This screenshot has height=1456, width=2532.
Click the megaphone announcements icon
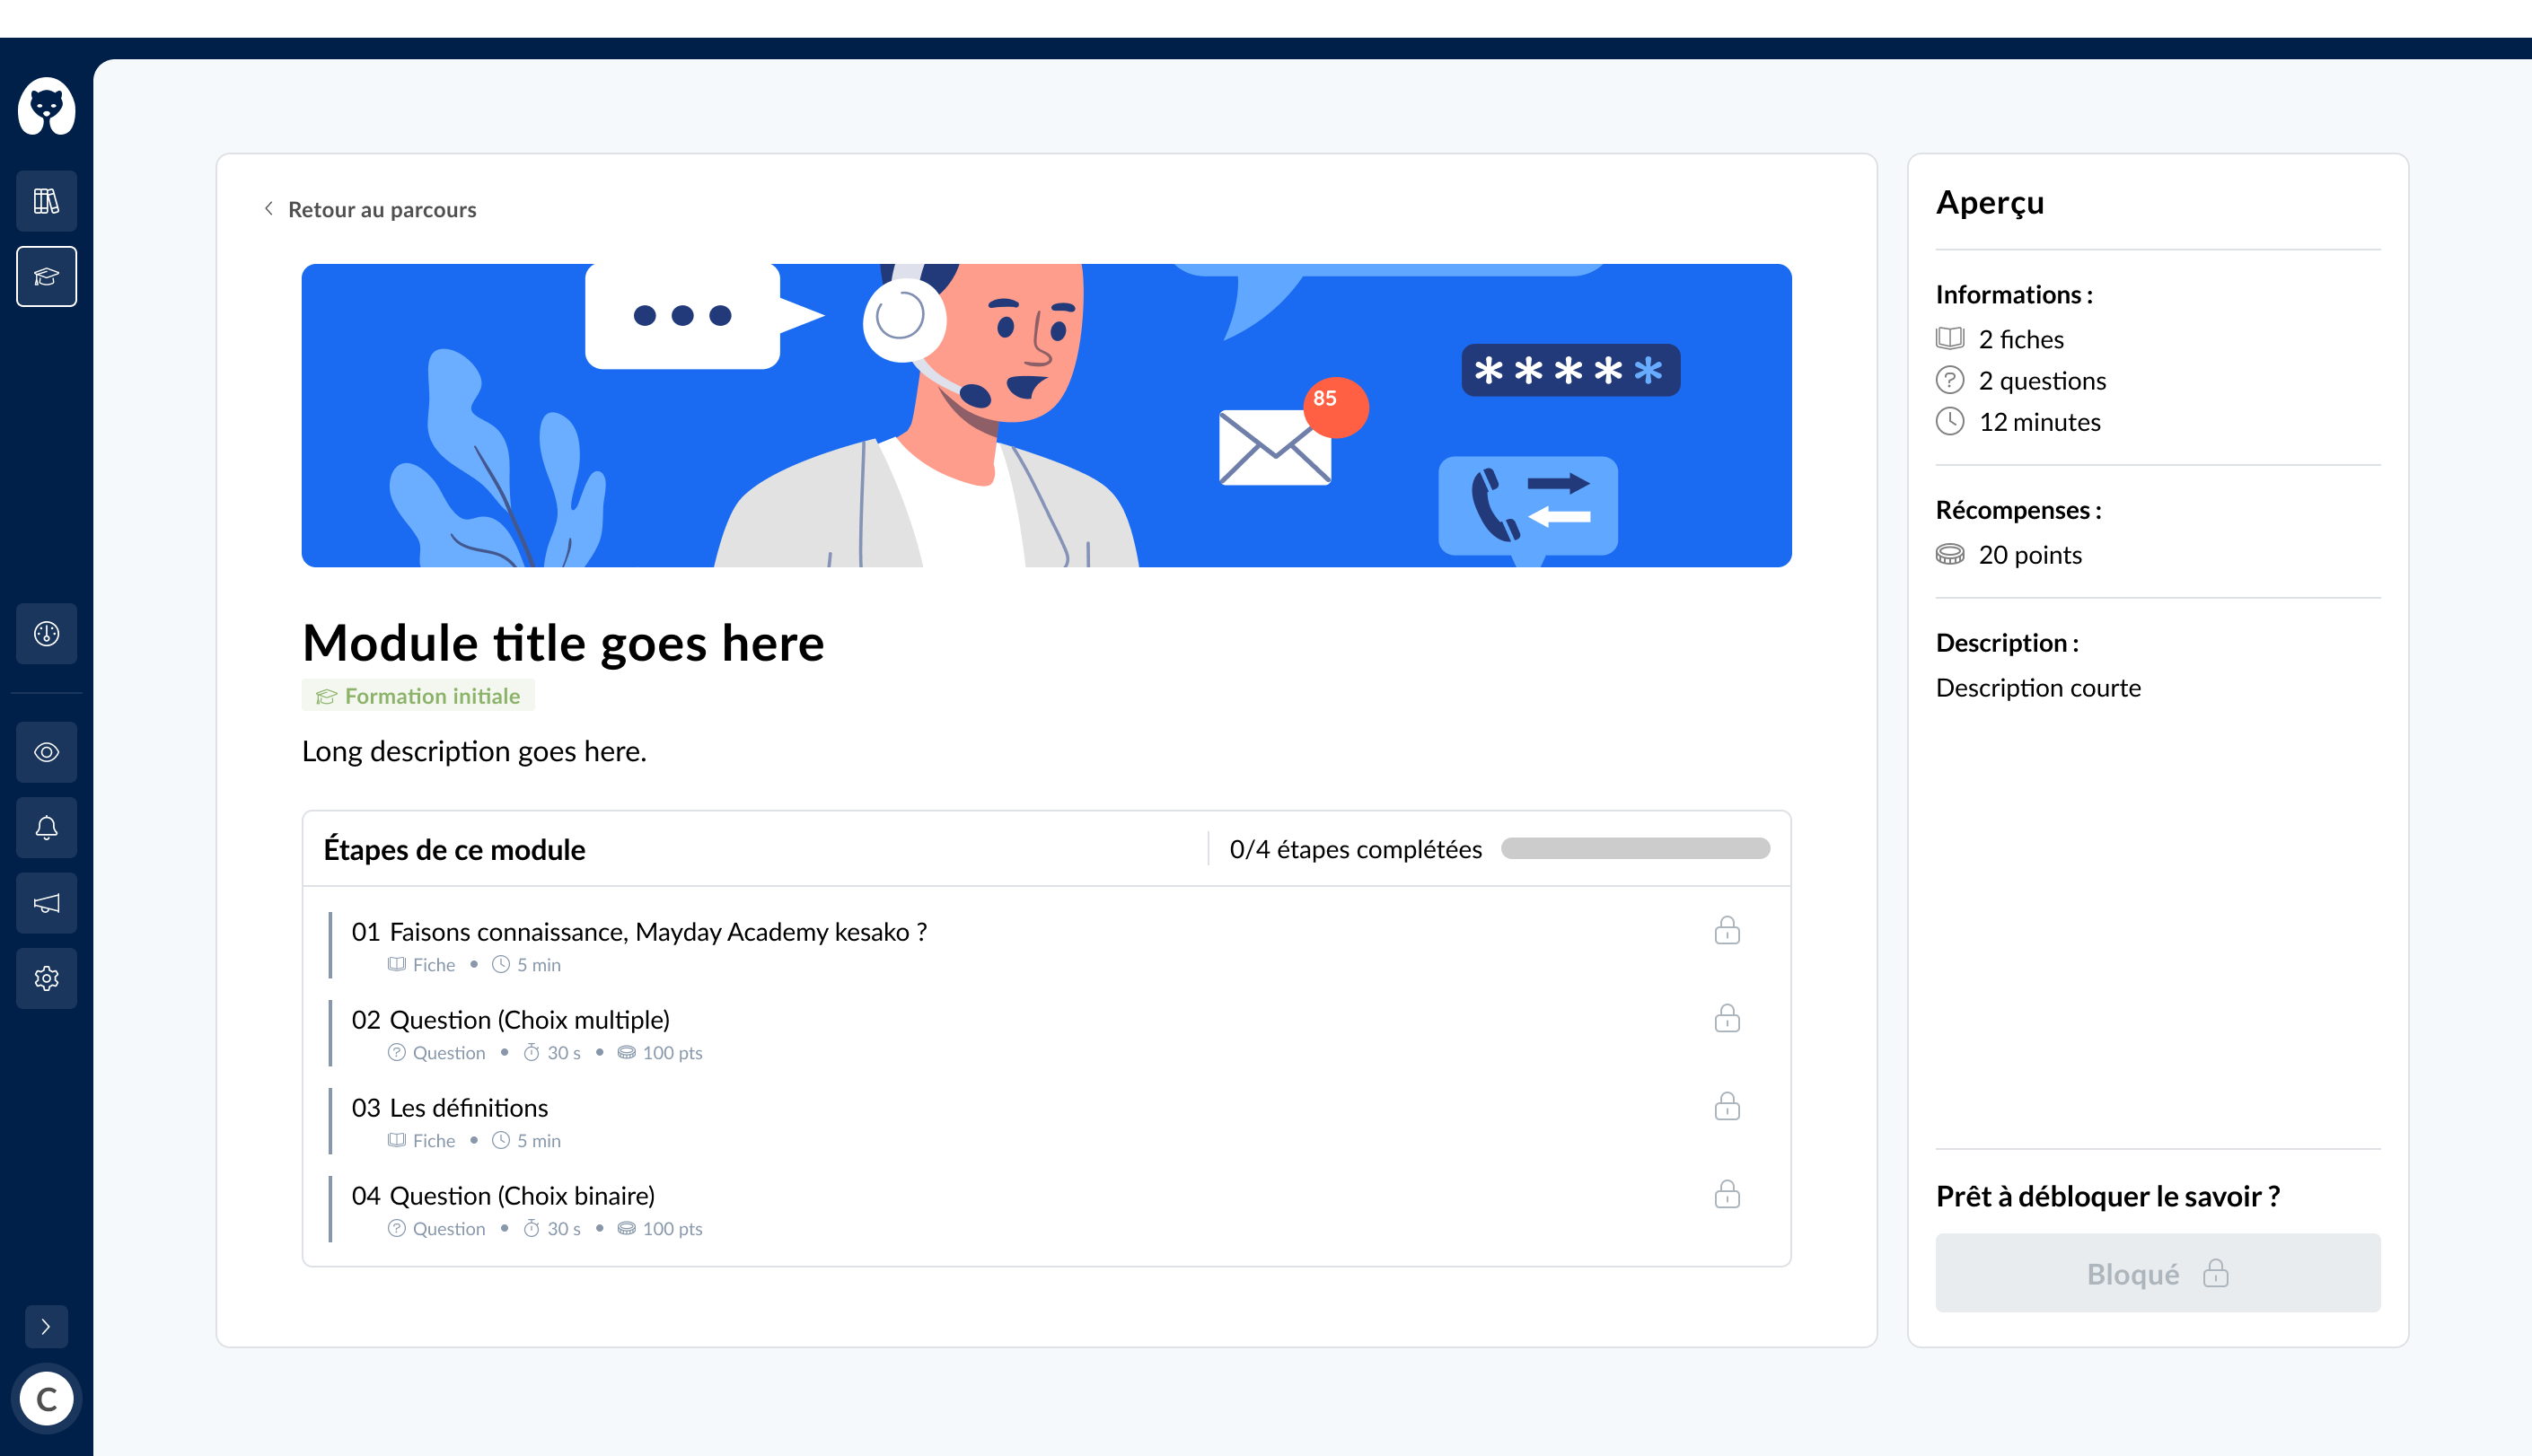pos(46,903)
